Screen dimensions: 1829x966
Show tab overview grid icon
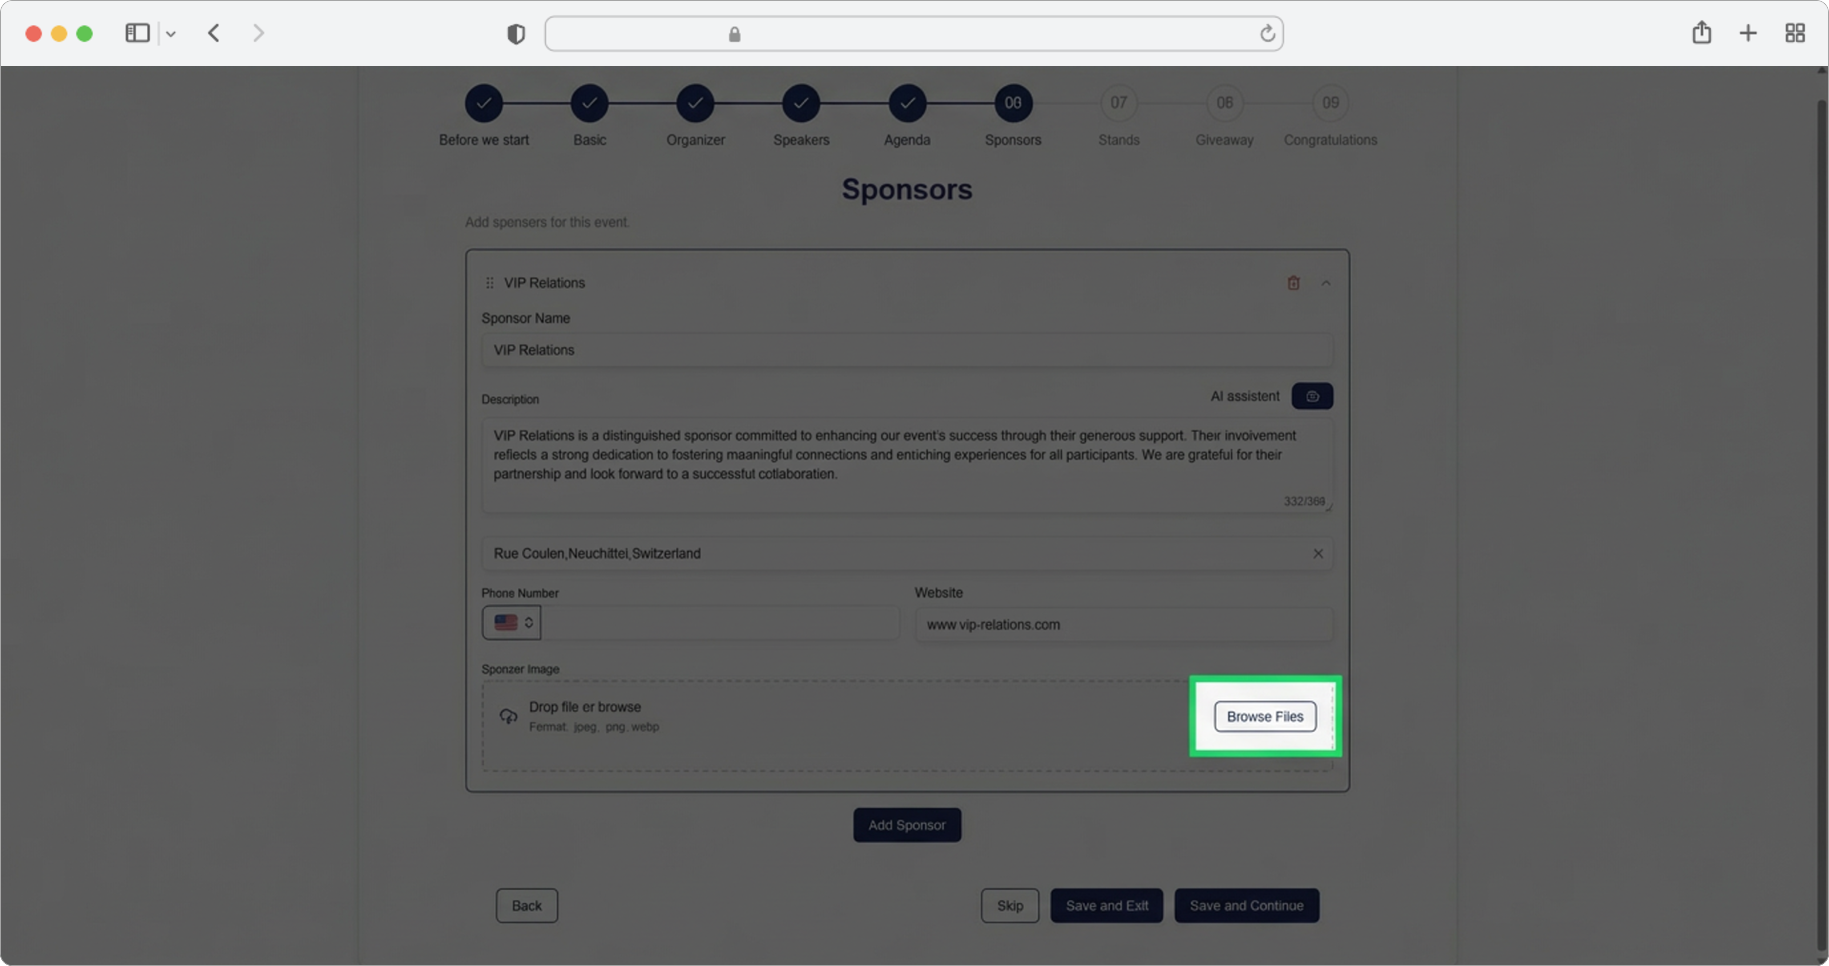click(1795, 33)
